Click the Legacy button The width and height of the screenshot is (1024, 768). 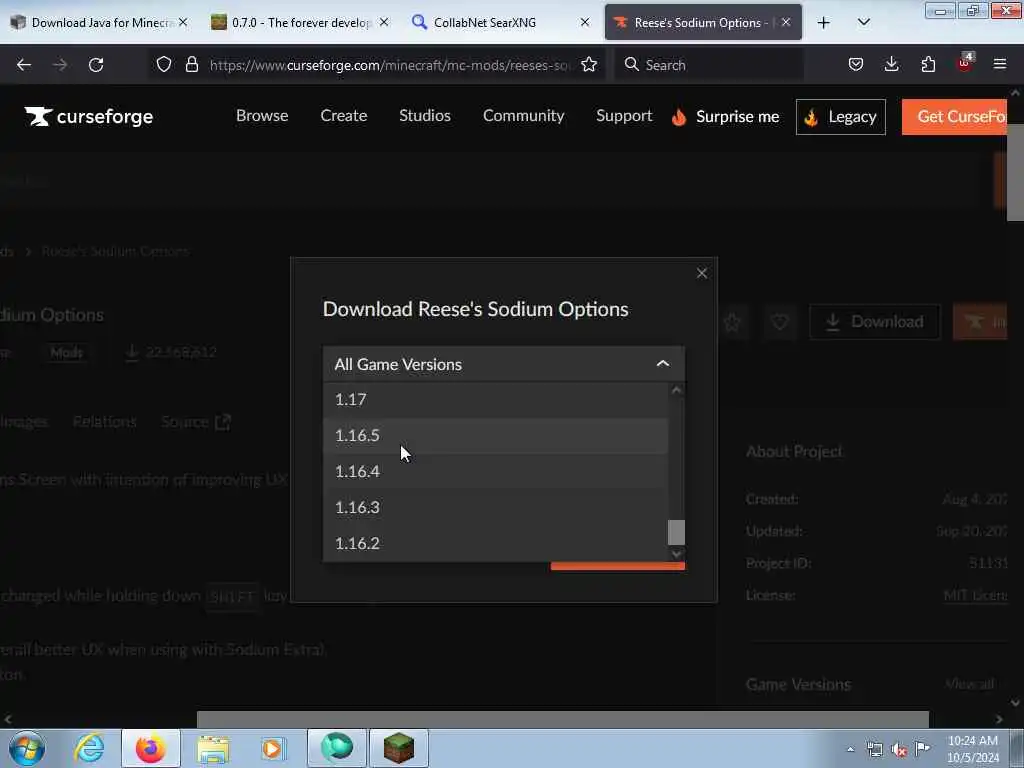(840, 117)
